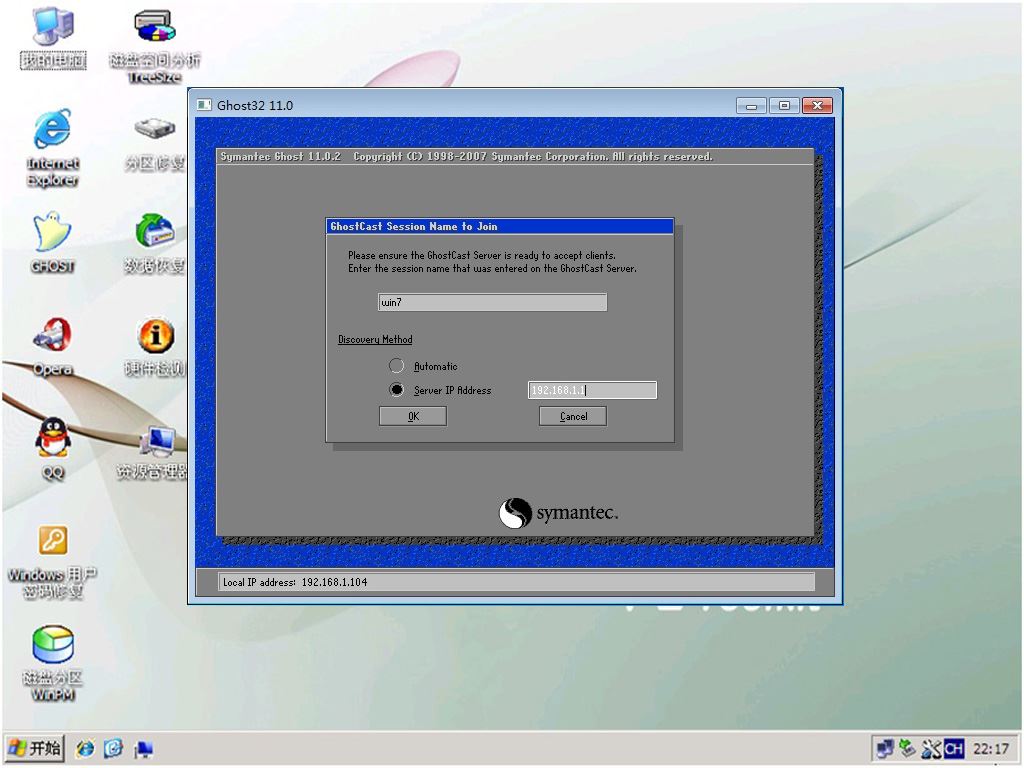
Task: Click the tools wrench tray icon
Action: tap(931, 748)
